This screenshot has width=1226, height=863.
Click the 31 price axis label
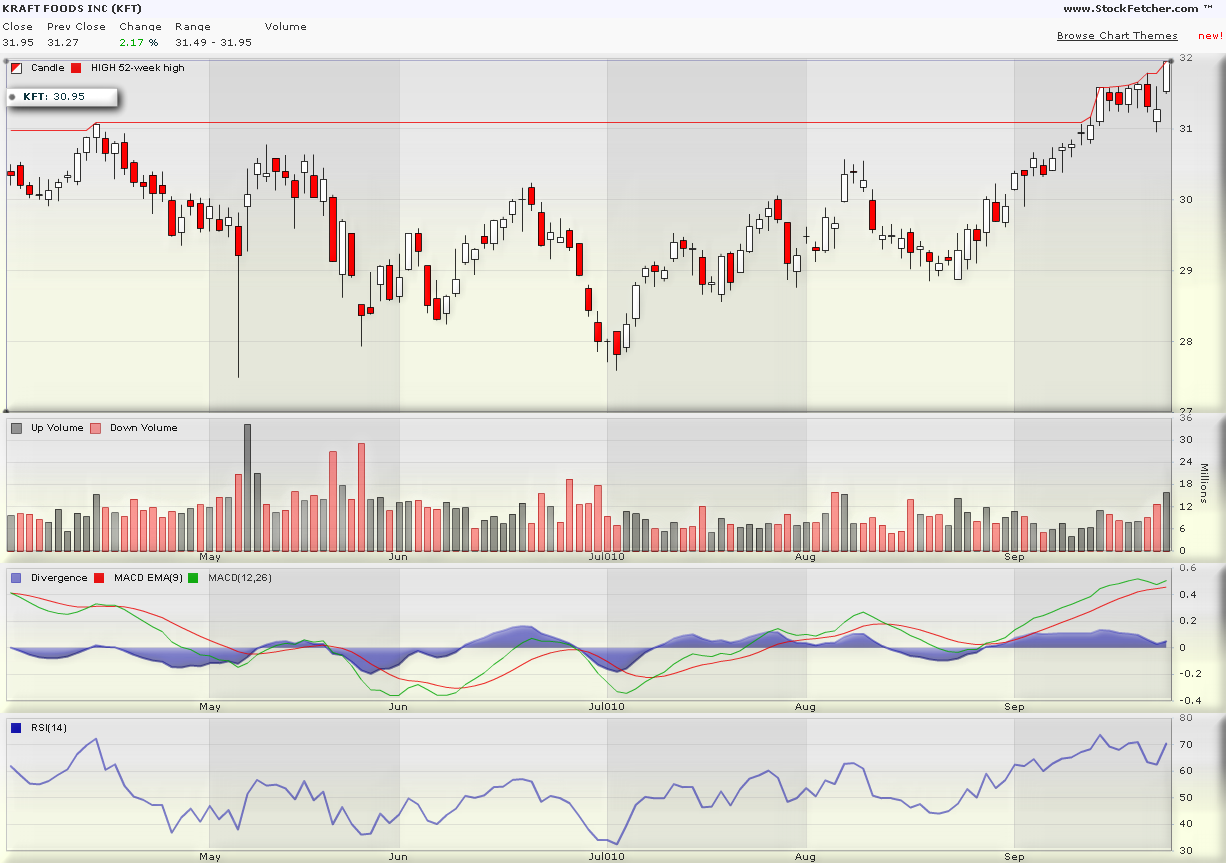[x=1187, y=129]
